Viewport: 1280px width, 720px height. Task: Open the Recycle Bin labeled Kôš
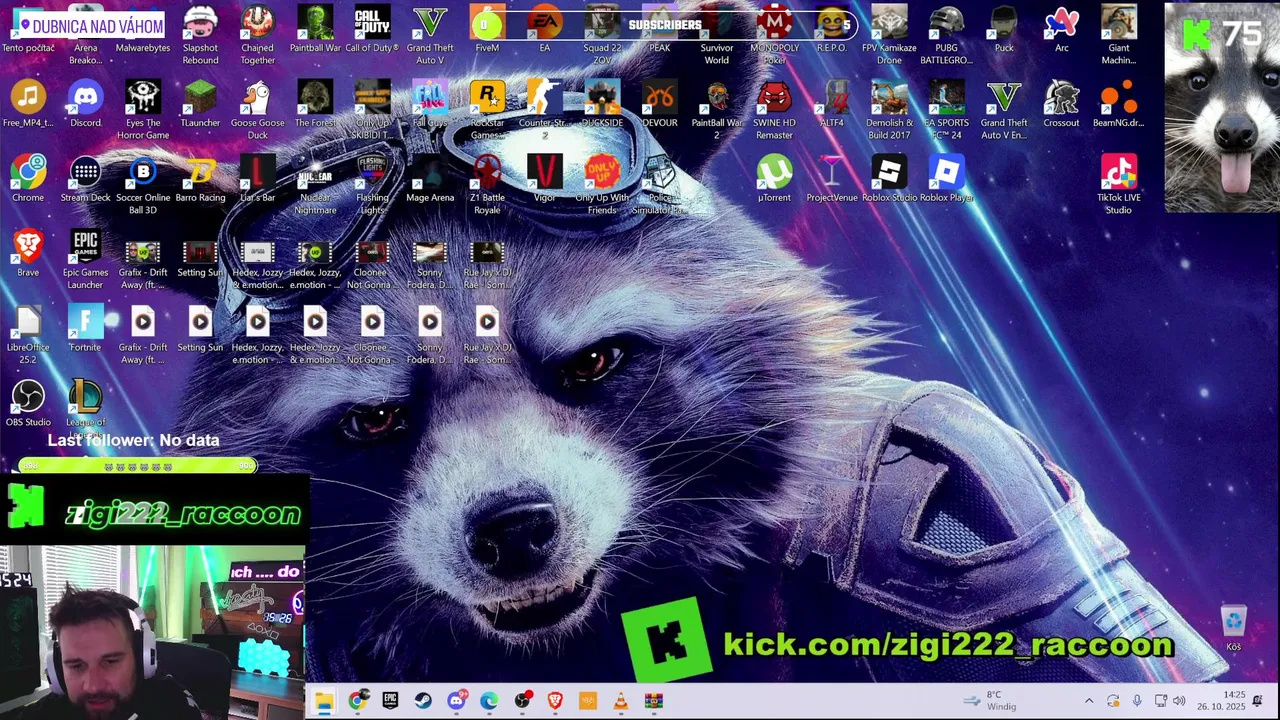pos(1233,629)
